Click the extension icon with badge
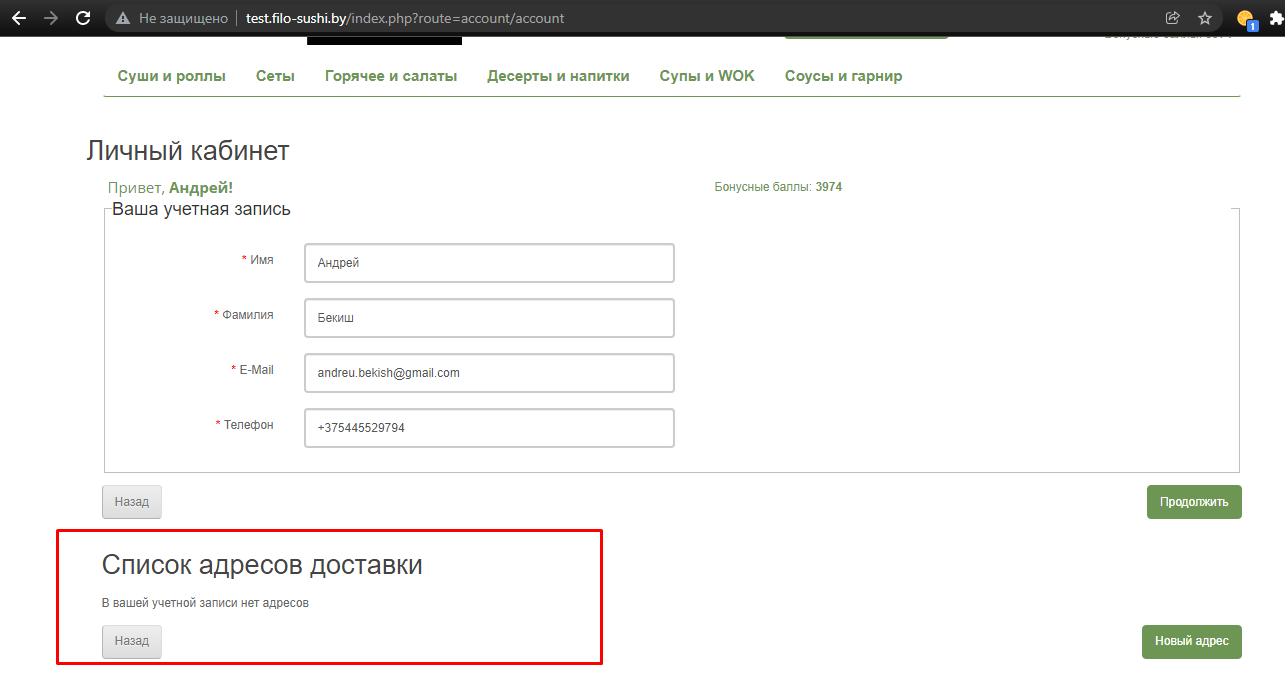This screenshot has width=1285, height=678. [1246, 19]
